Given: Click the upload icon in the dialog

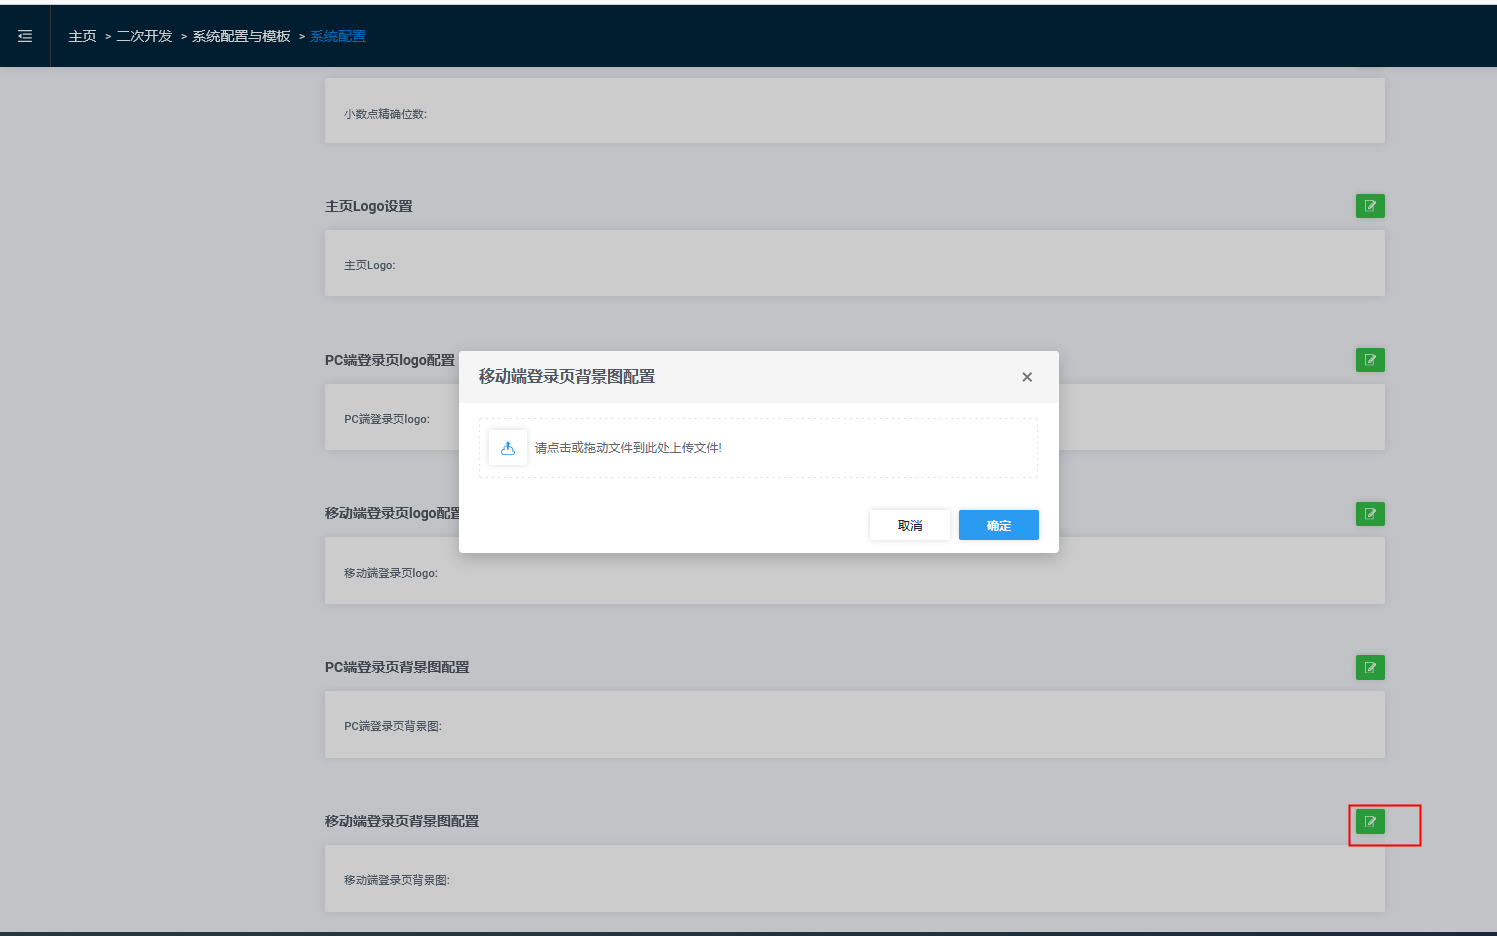Looking at the screenshot, I should (508, 448).
